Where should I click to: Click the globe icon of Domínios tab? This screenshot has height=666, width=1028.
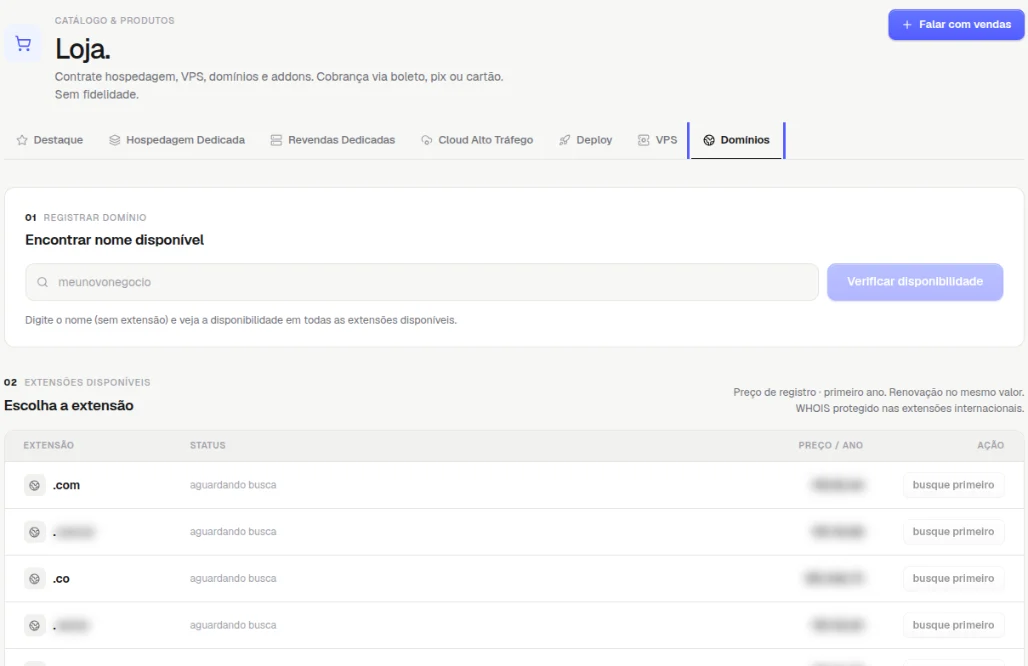(709, 140)
